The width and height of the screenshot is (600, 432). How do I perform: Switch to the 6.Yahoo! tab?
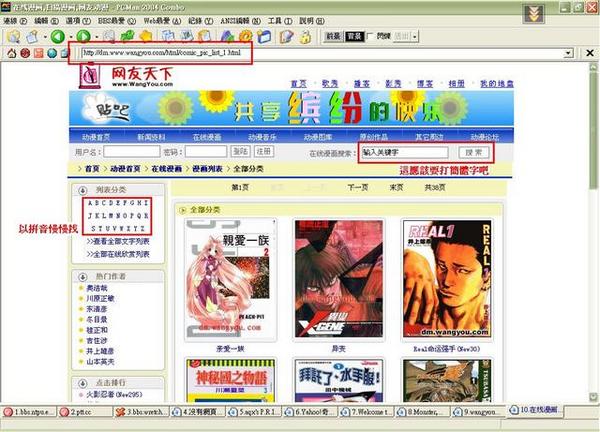tap(311, 412)
